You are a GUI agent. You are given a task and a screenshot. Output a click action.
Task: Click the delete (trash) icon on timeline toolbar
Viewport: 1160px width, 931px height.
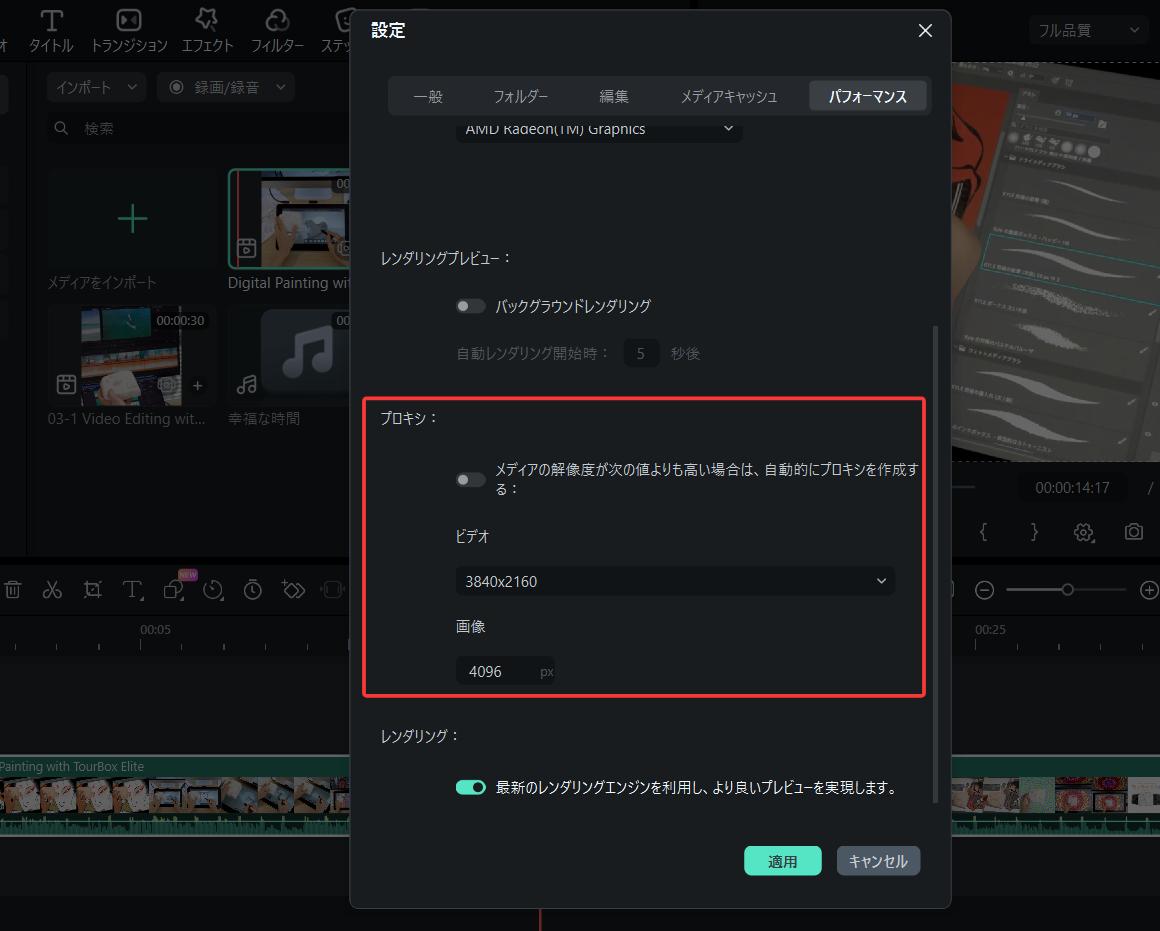pyautogui.click(x=13, y=589)
